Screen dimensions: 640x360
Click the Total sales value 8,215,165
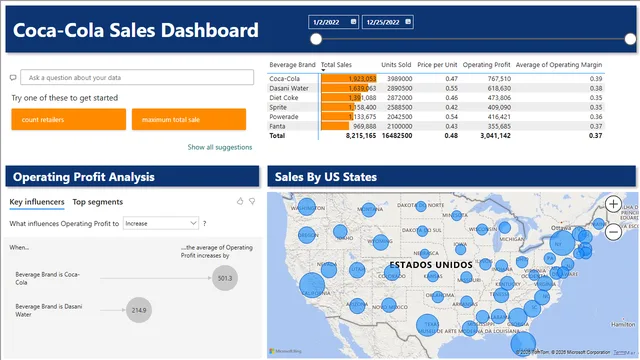(x=361, y=136)
